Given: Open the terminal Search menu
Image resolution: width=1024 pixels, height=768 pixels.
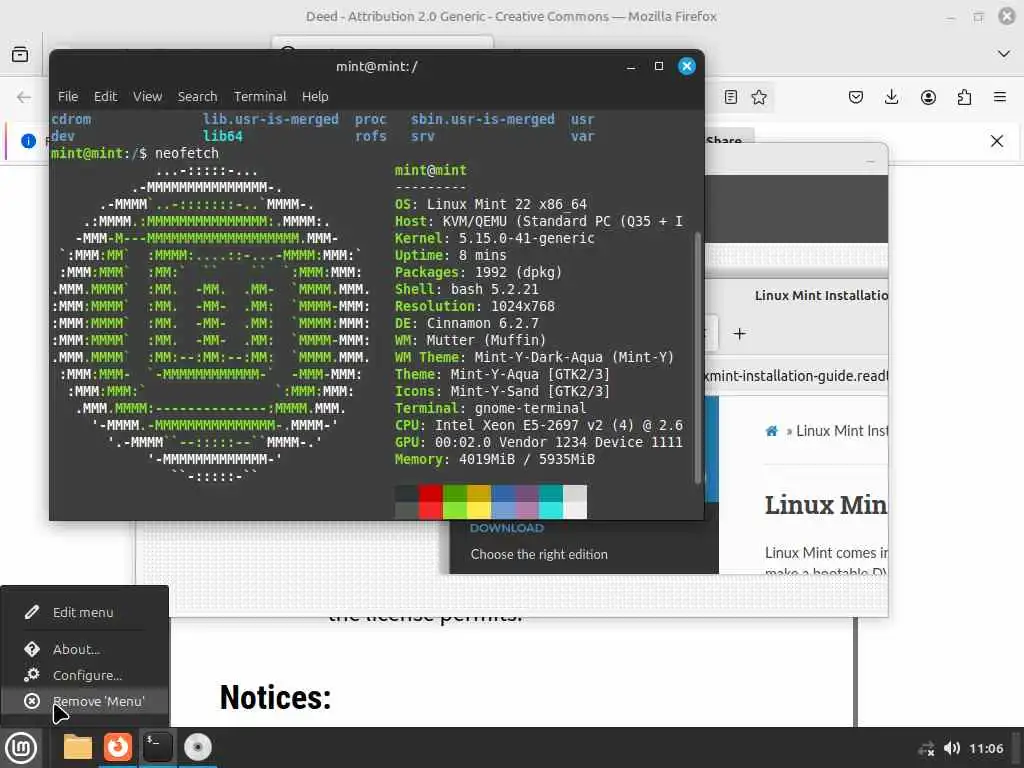Looking at the screenshot, I should 197,97.
